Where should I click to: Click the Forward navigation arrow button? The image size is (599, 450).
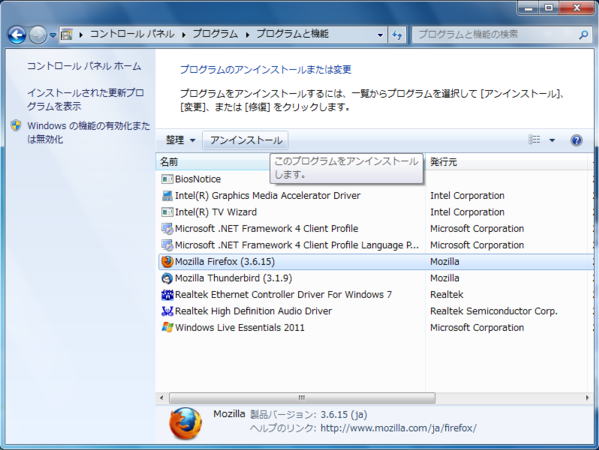coord(38,36)
